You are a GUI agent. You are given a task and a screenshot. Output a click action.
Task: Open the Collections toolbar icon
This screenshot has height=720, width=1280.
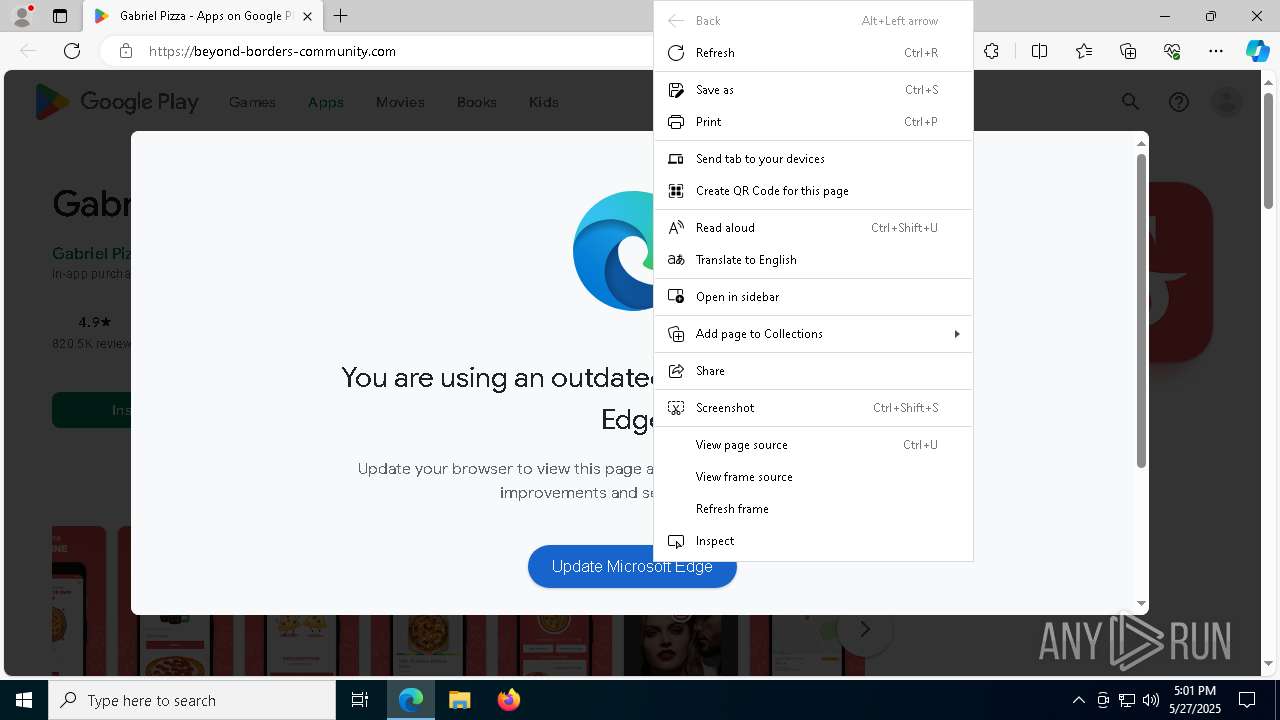click(1128, 51)
